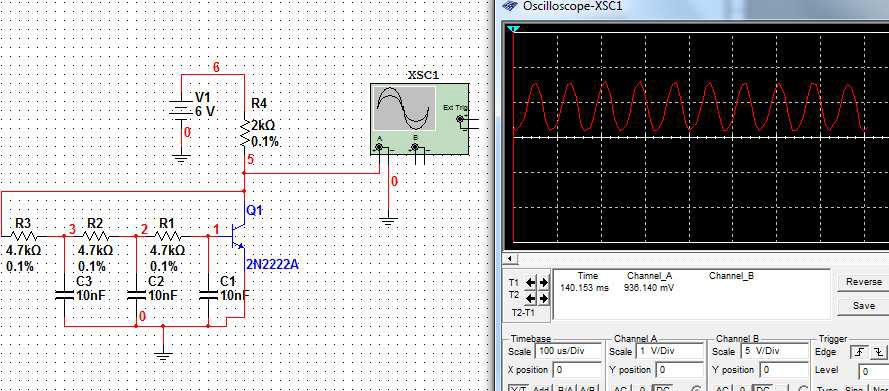
Task: Click the 10nF value label under C3
Action: point(90,295)
